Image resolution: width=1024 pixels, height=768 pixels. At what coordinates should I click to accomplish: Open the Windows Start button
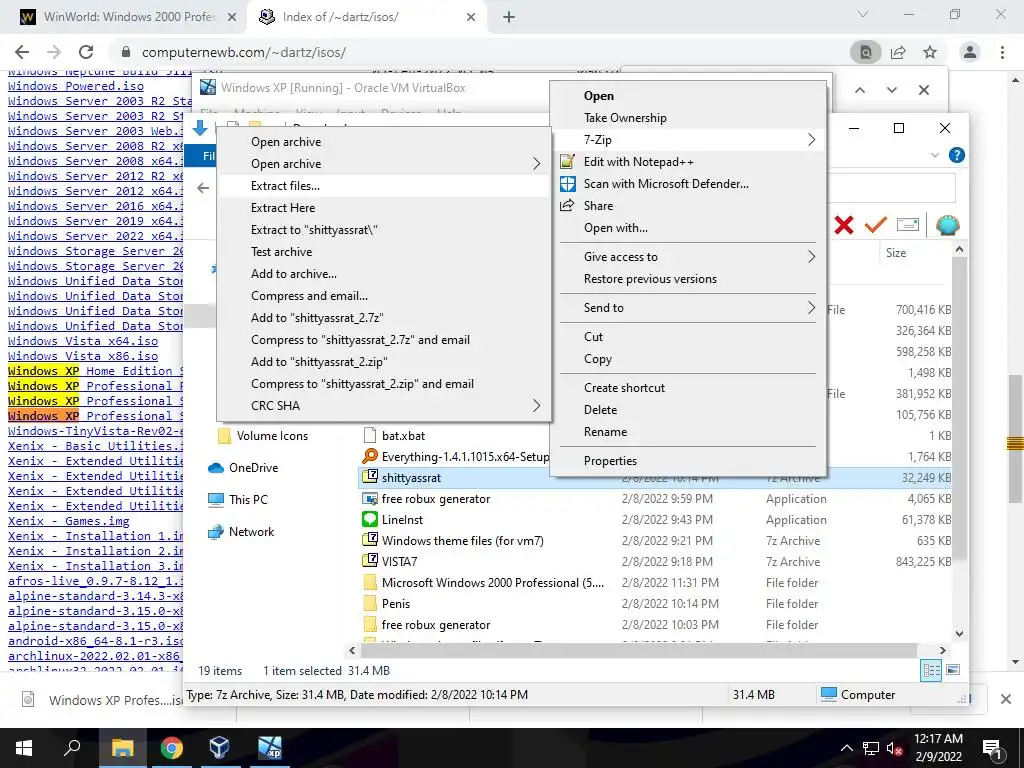pyautogui.click(x=24, y=748)
